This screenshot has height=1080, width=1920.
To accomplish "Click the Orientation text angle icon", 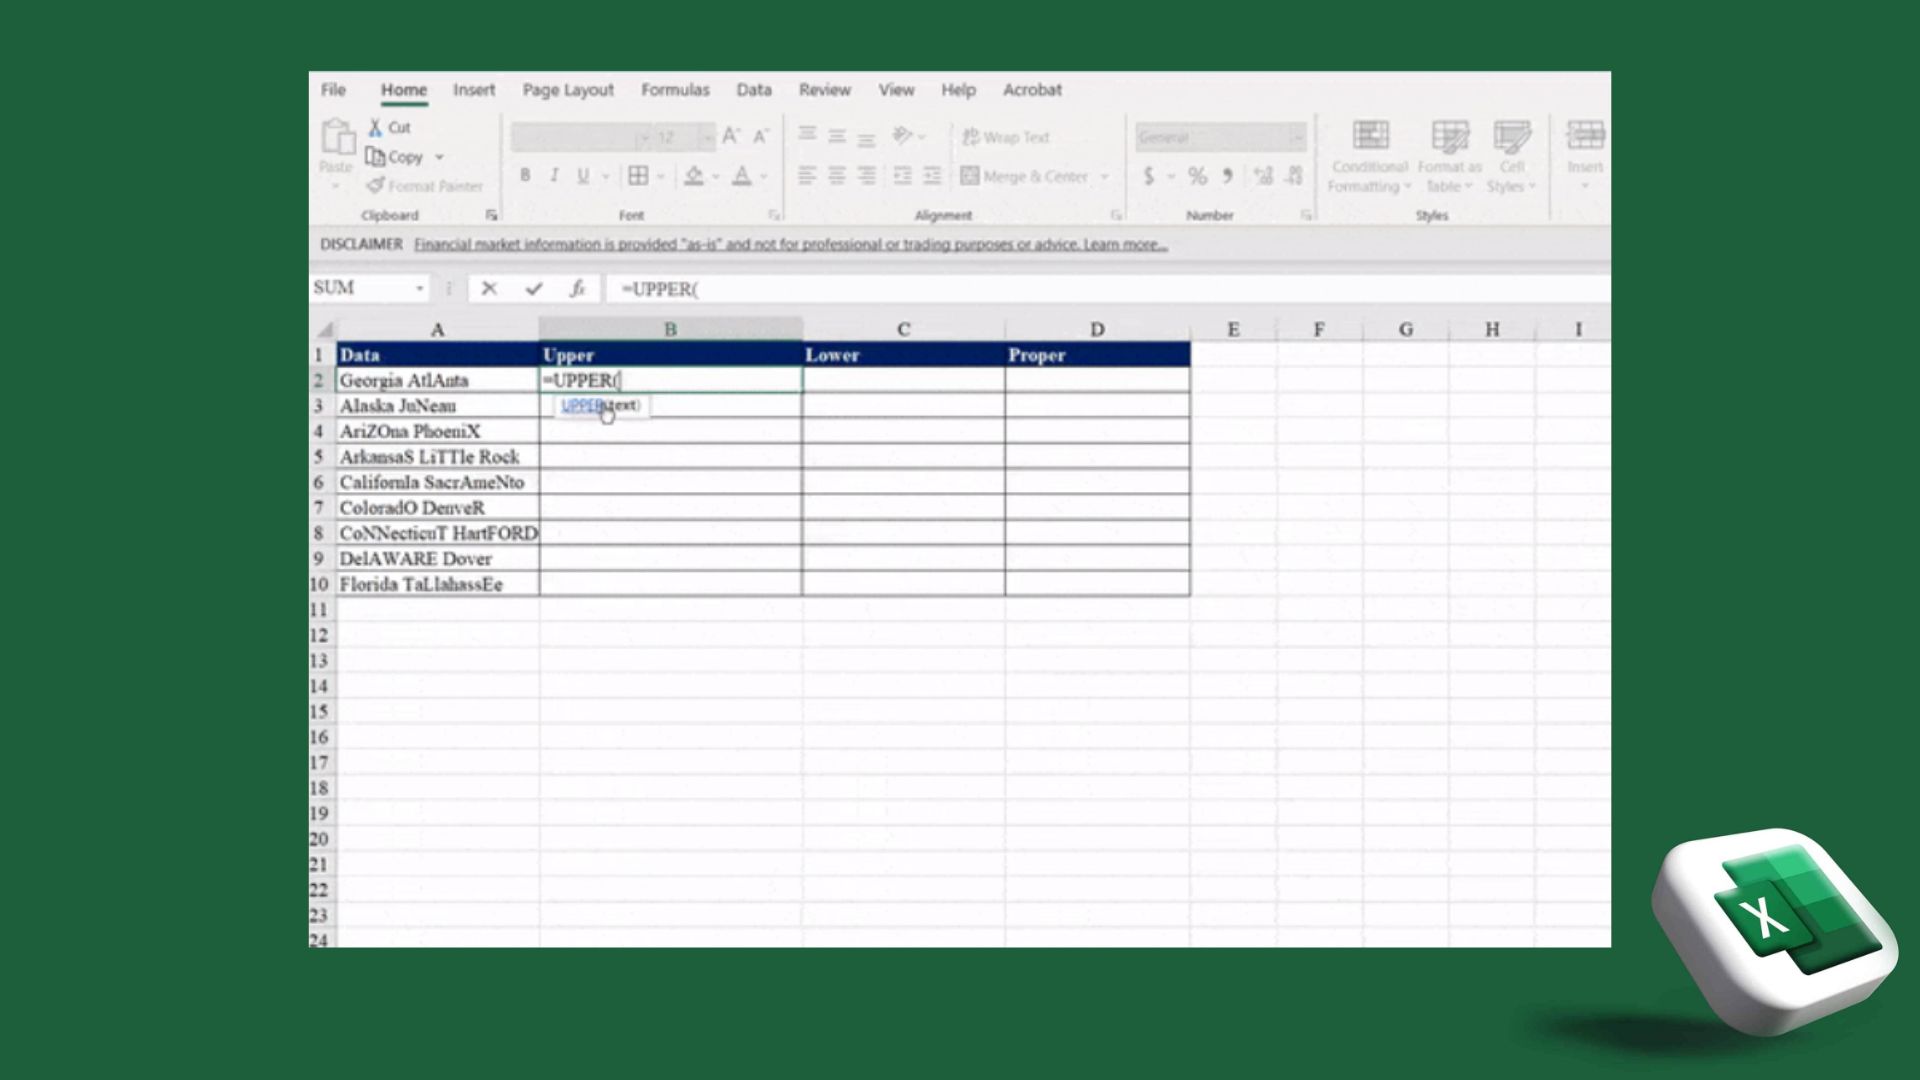I will [x=903, y=136].
